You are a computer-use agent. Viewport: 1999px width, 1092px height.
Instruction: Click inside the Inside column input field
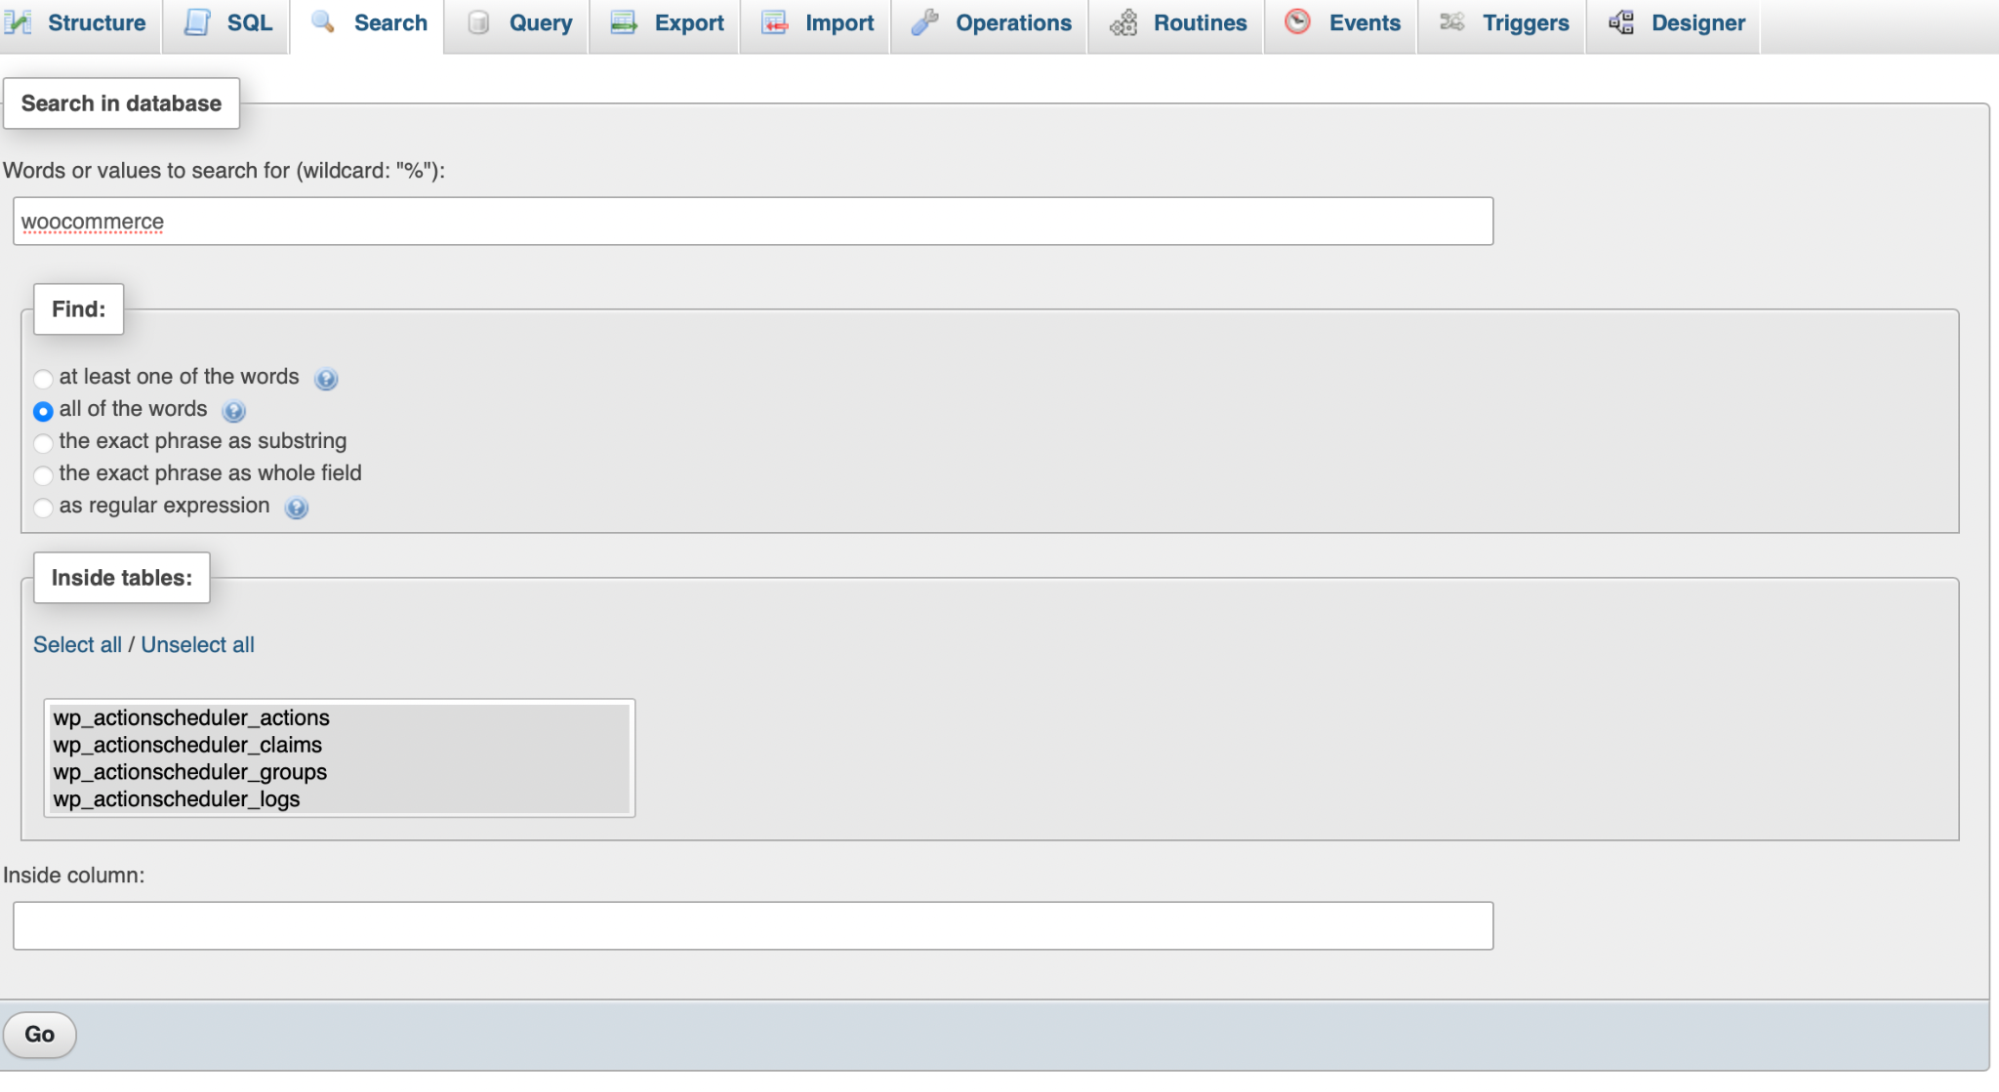[754, 925]
